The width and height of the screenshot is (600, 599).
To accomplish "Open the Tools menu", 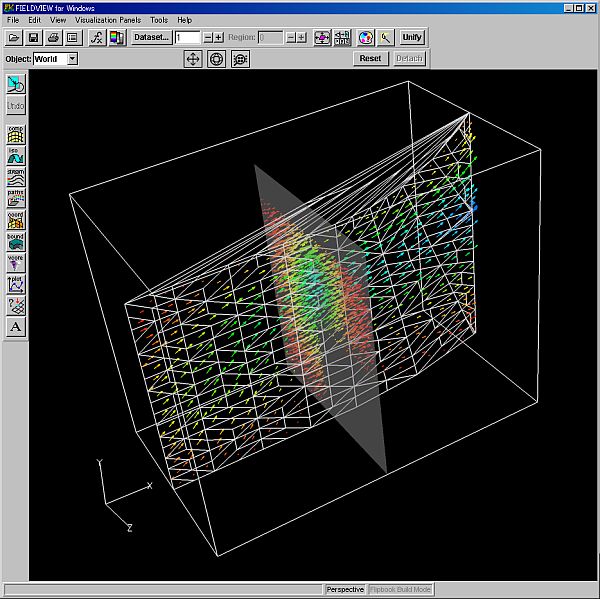I will pos(159,20).
